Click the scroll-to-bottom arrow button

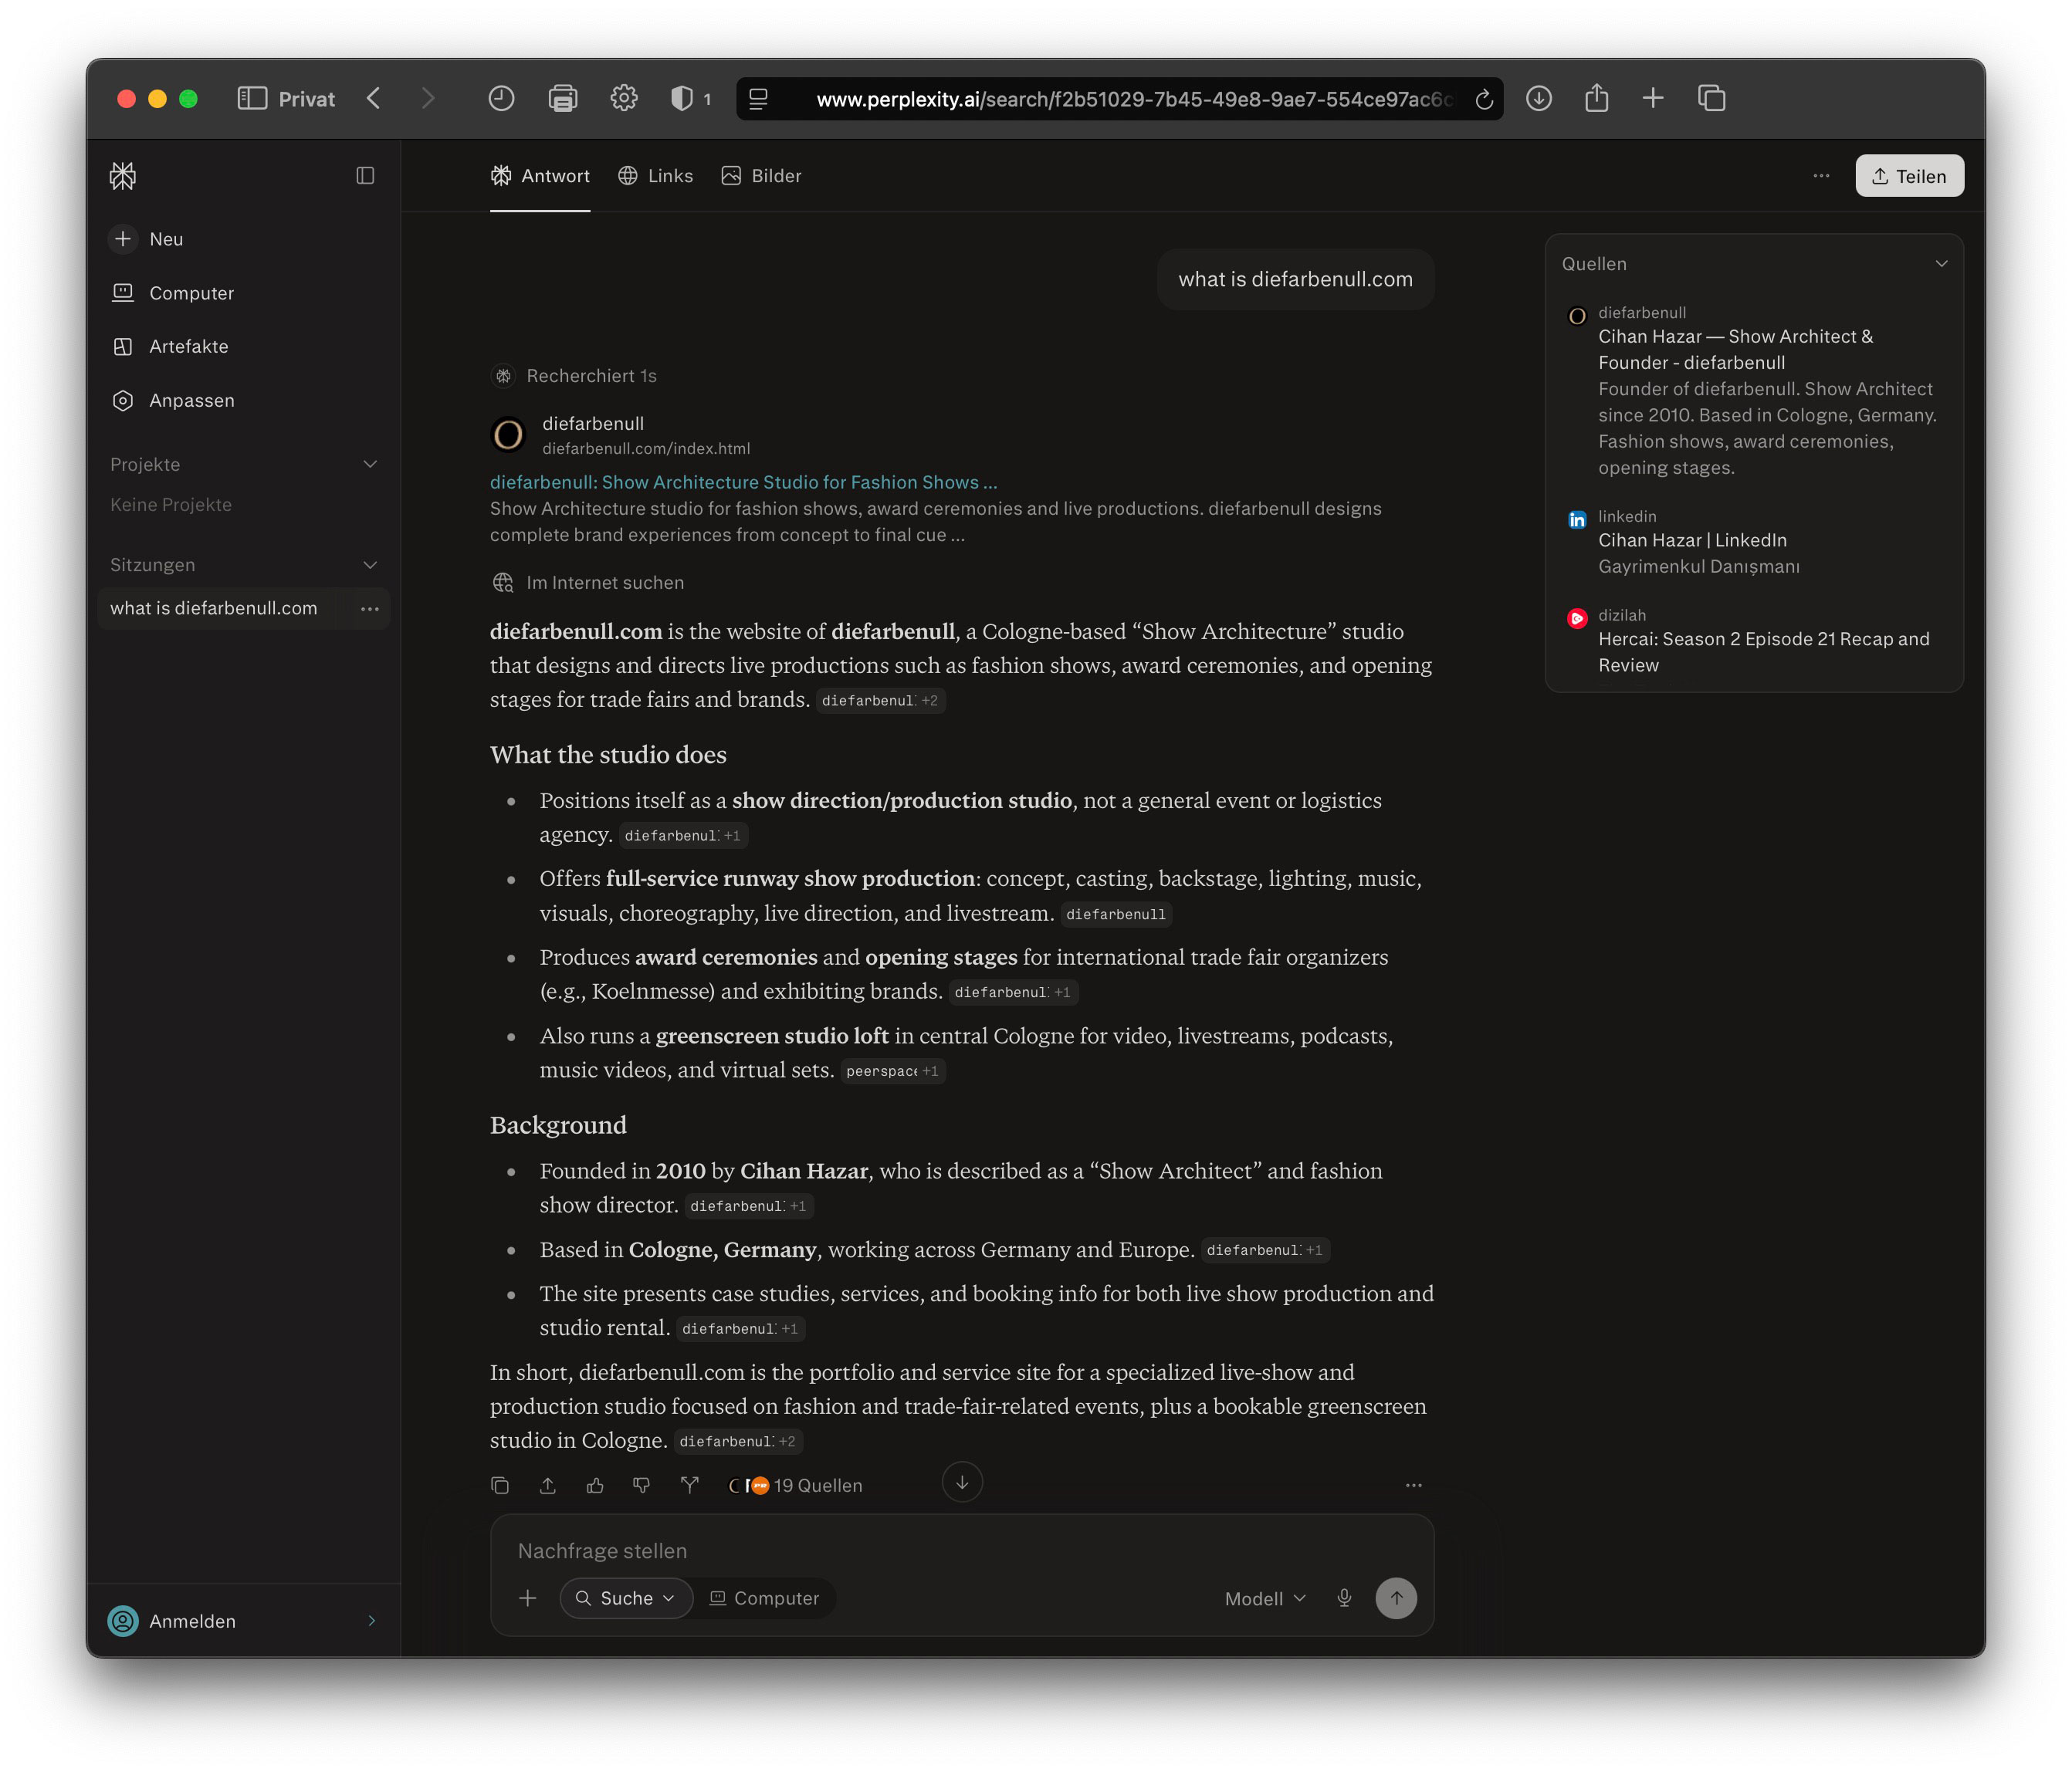(962, 1482)
